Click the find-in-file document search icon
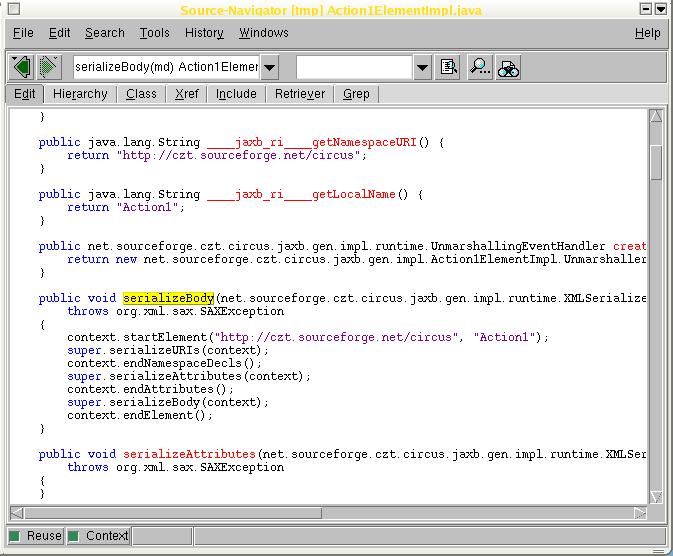Image resolution: width=673 pixels, height=556 pixels. click(449, 67)
